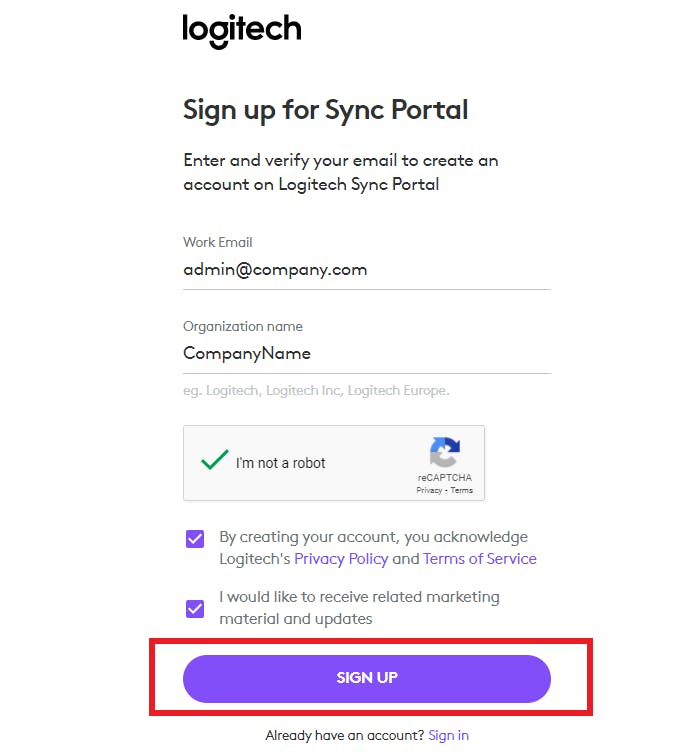This screenshot has width=679, height=752.
Task: Open Logitech's Privacy Policy link
Action: click(341, 559)
